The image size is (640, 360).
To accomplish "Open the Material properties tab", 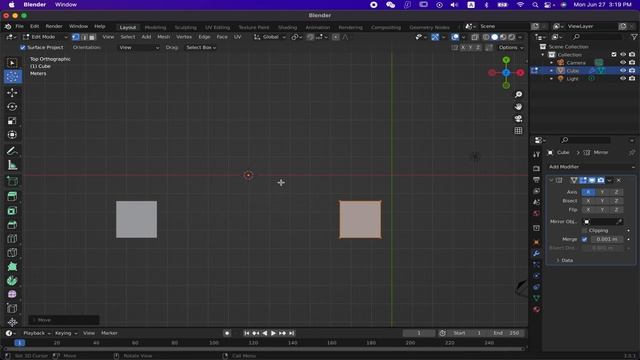I will pyautogui.click(x=536, y=309).
